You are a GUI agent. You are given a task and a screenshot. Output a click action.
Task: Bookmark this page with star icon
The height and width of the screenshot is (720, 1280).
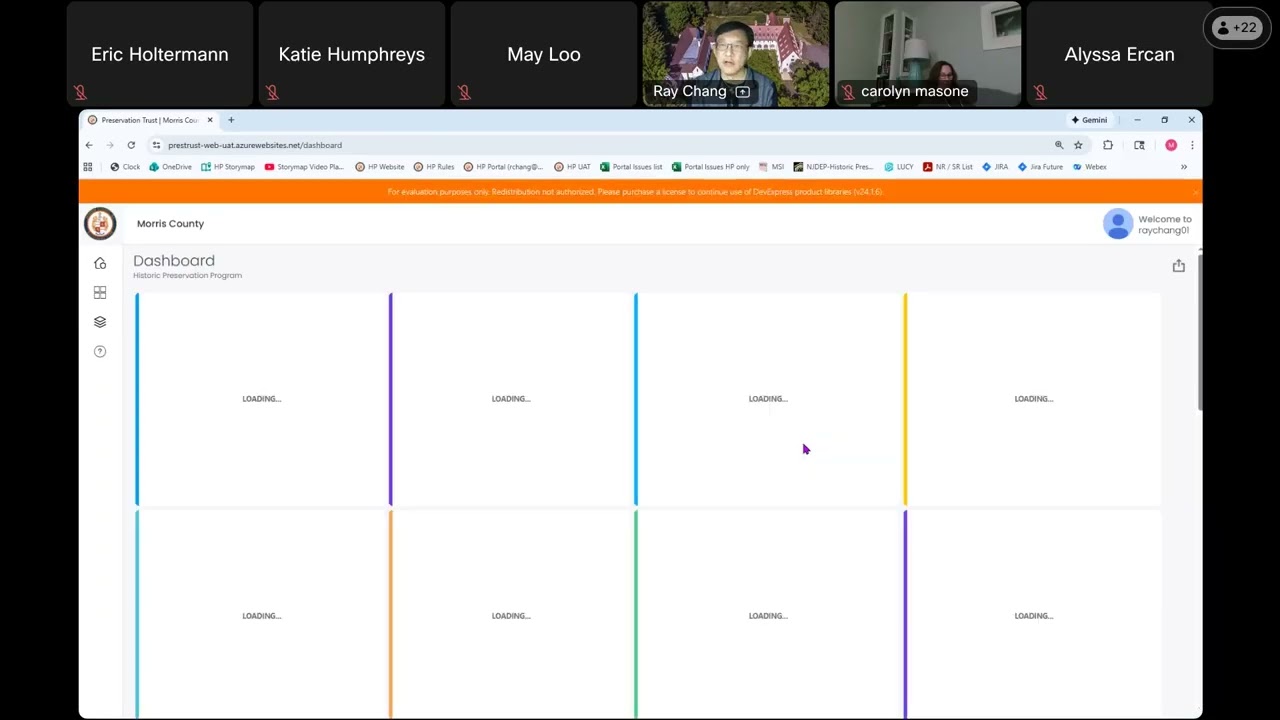tap(1078, 145)
